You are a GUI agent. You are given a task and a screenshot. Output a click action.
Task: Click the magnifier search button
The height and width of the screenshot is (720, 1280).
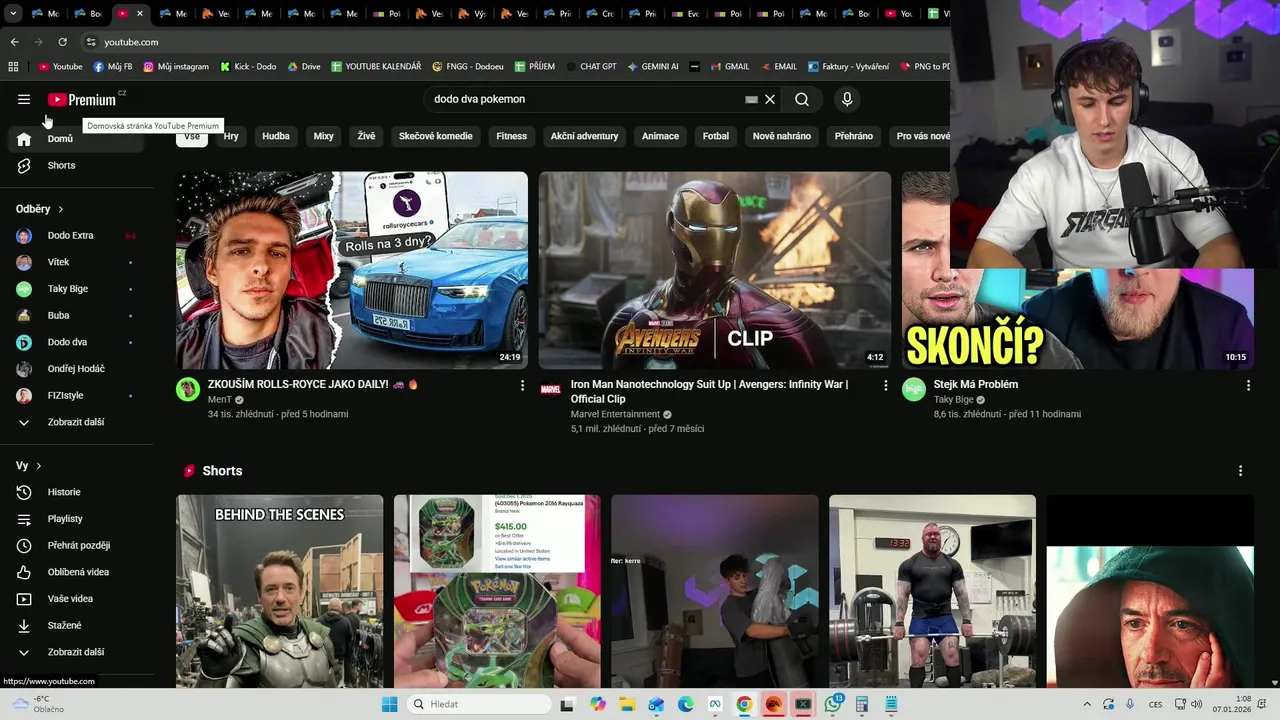pyautogui.click(x=802, y=99)
